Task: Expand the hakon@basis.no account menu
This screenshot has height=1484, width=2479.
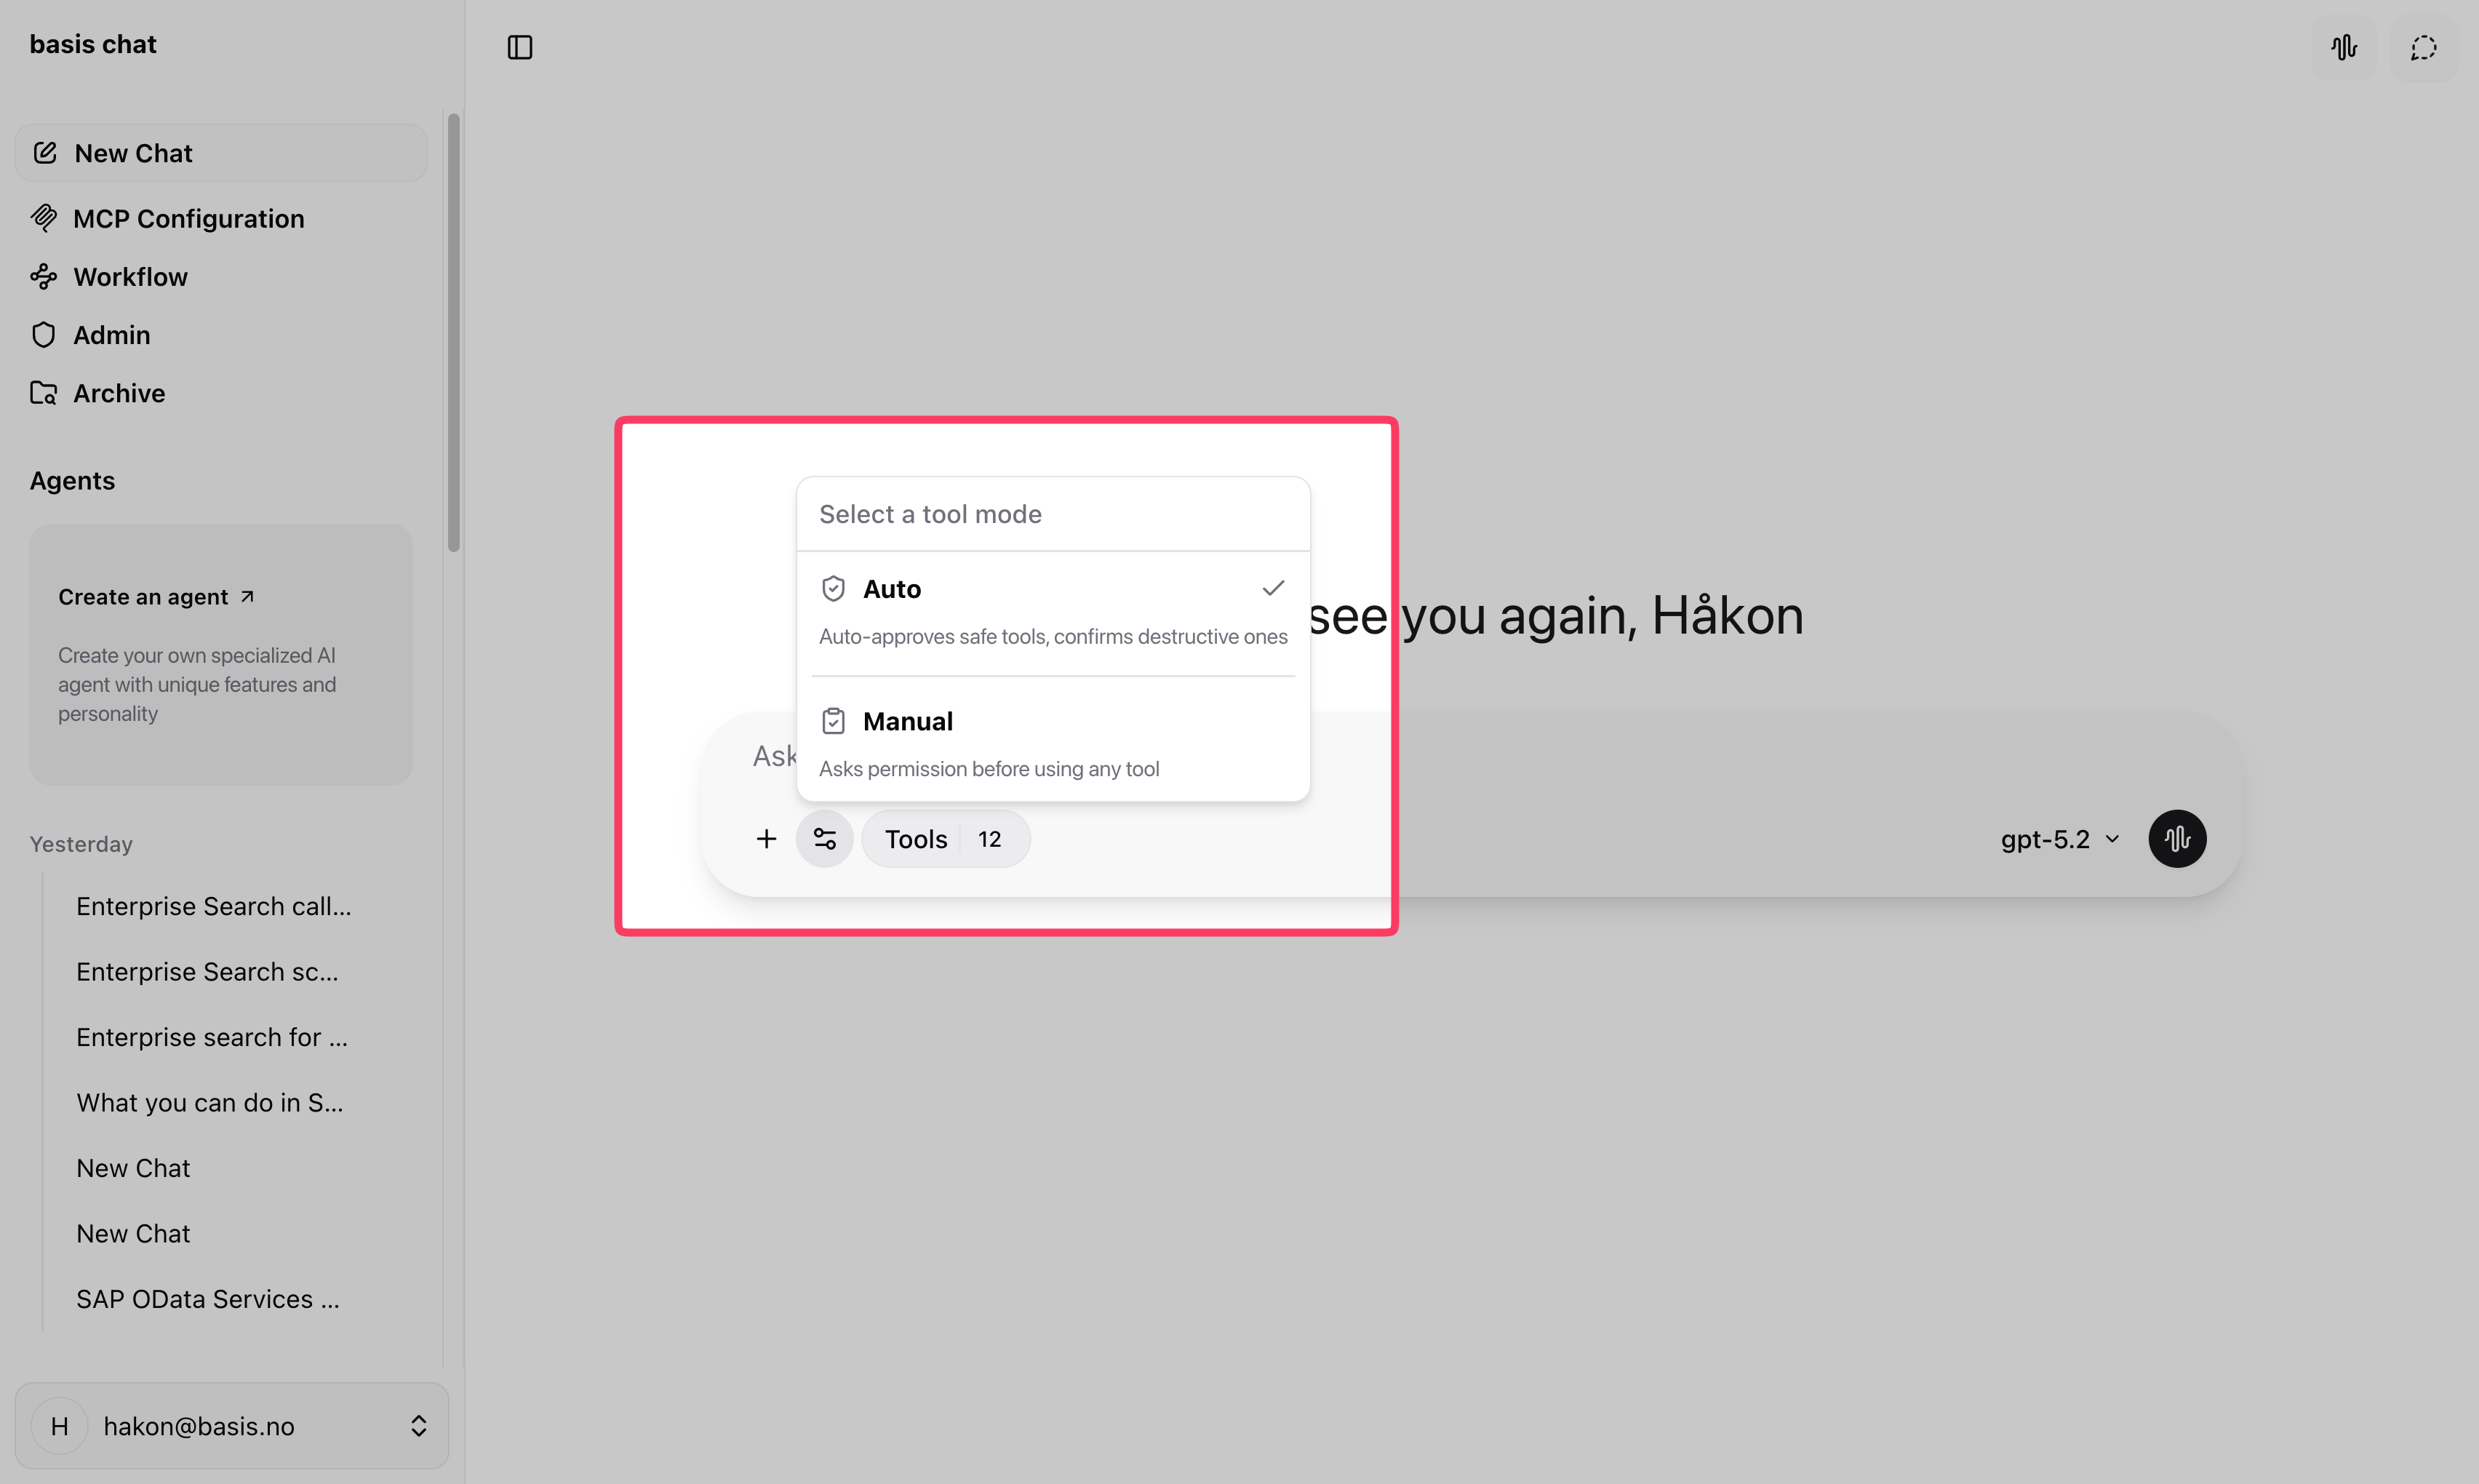Action: pos(231,1425)
